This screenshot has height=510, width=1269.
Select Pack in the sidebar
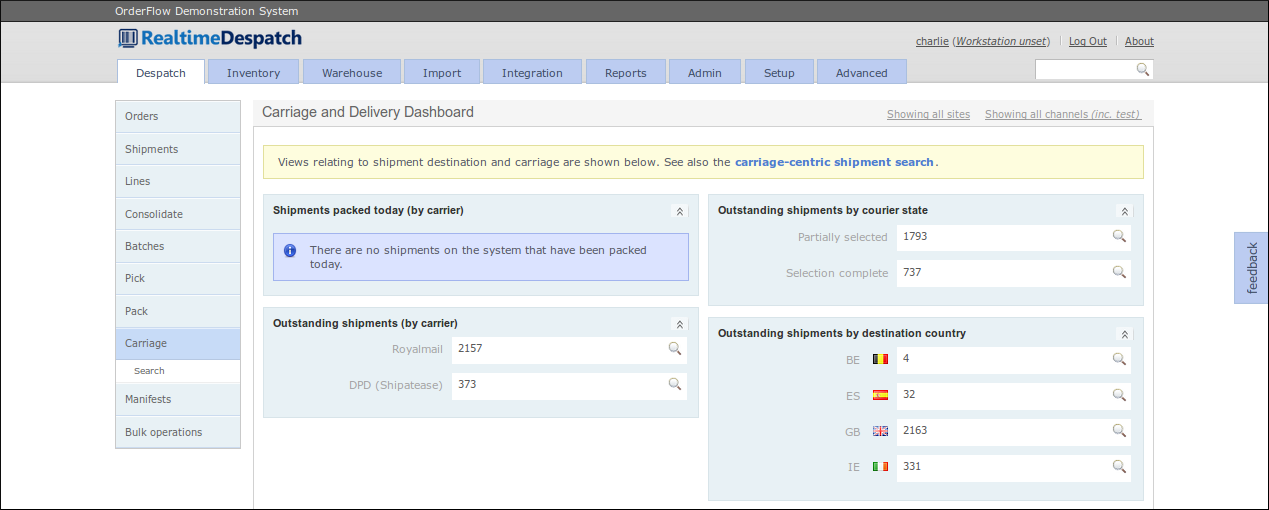178,311
